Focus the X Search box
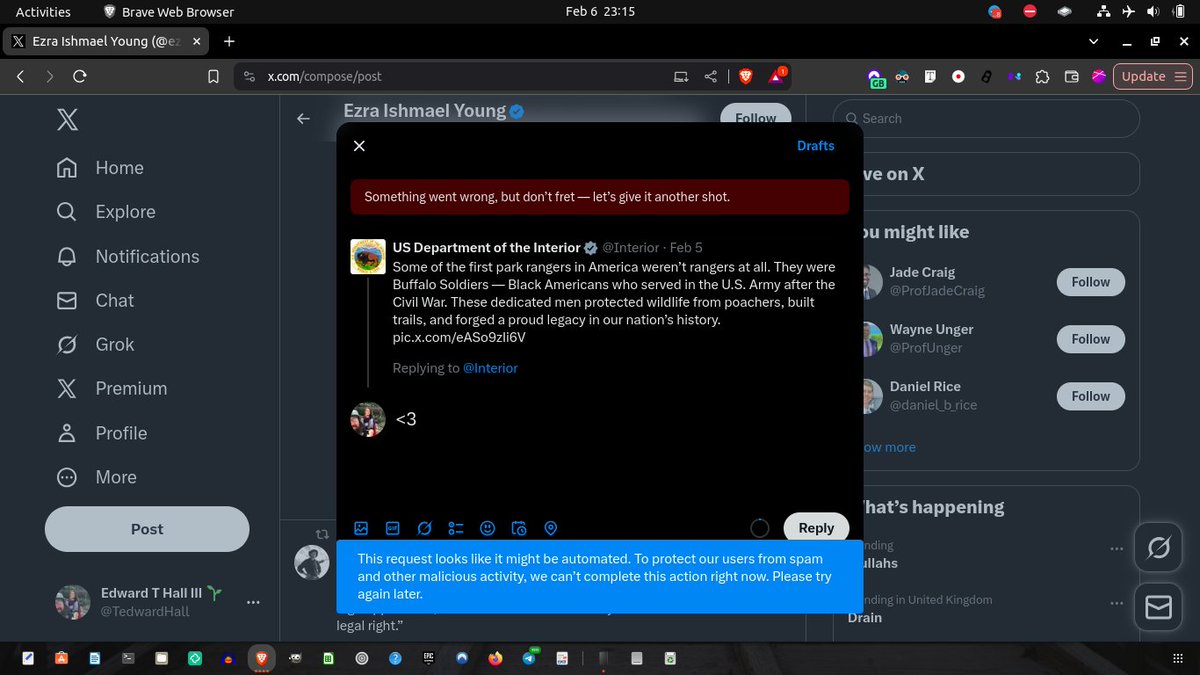The image size is (1200, 675). [x=986, y=118]
